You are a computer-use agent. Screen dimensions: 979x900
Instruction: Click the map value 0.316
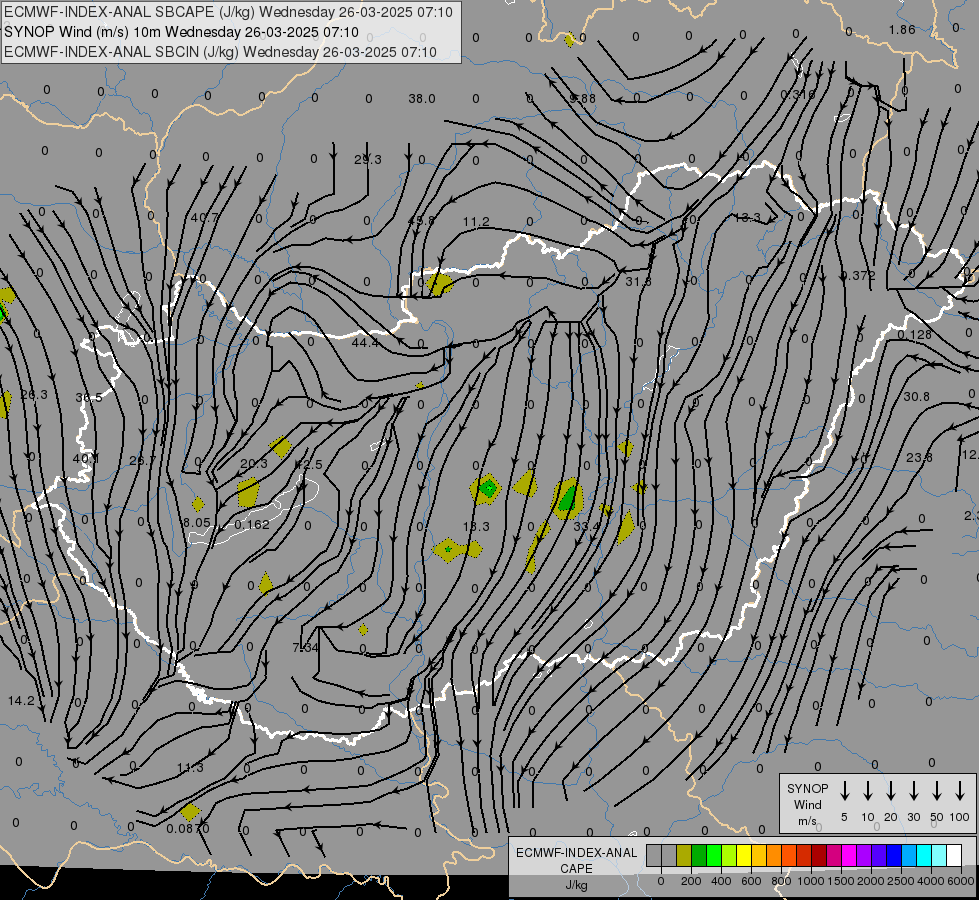[x=797, y=94]
